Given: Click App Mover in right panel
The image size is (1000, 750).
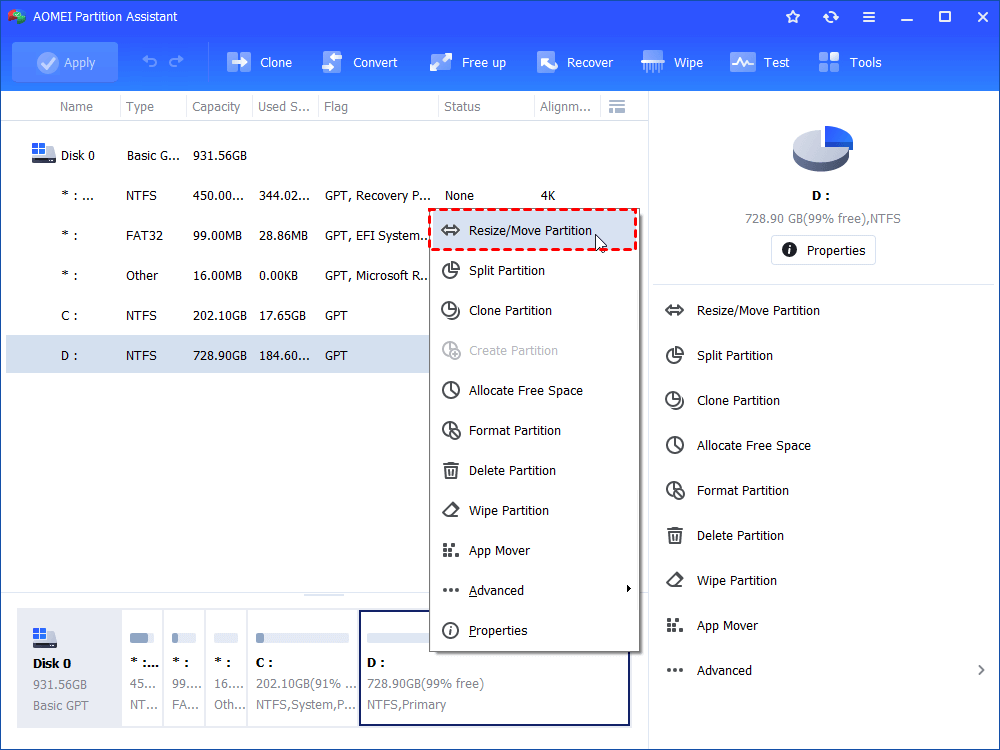Looking at the screenshot, I should point(712,626).
